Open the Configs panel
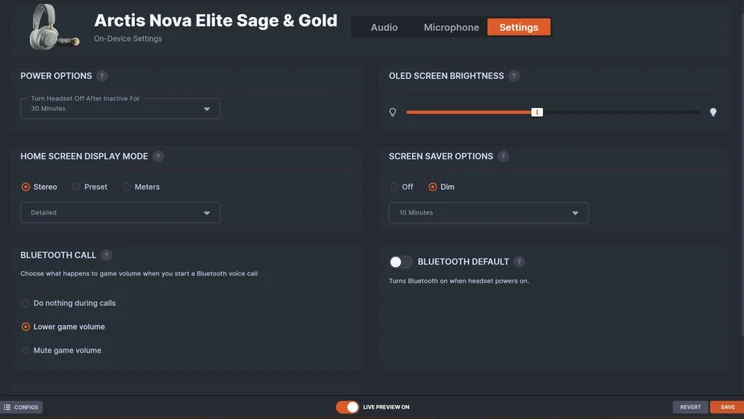This screenshot has width=744, height=419. click(22, 407)
